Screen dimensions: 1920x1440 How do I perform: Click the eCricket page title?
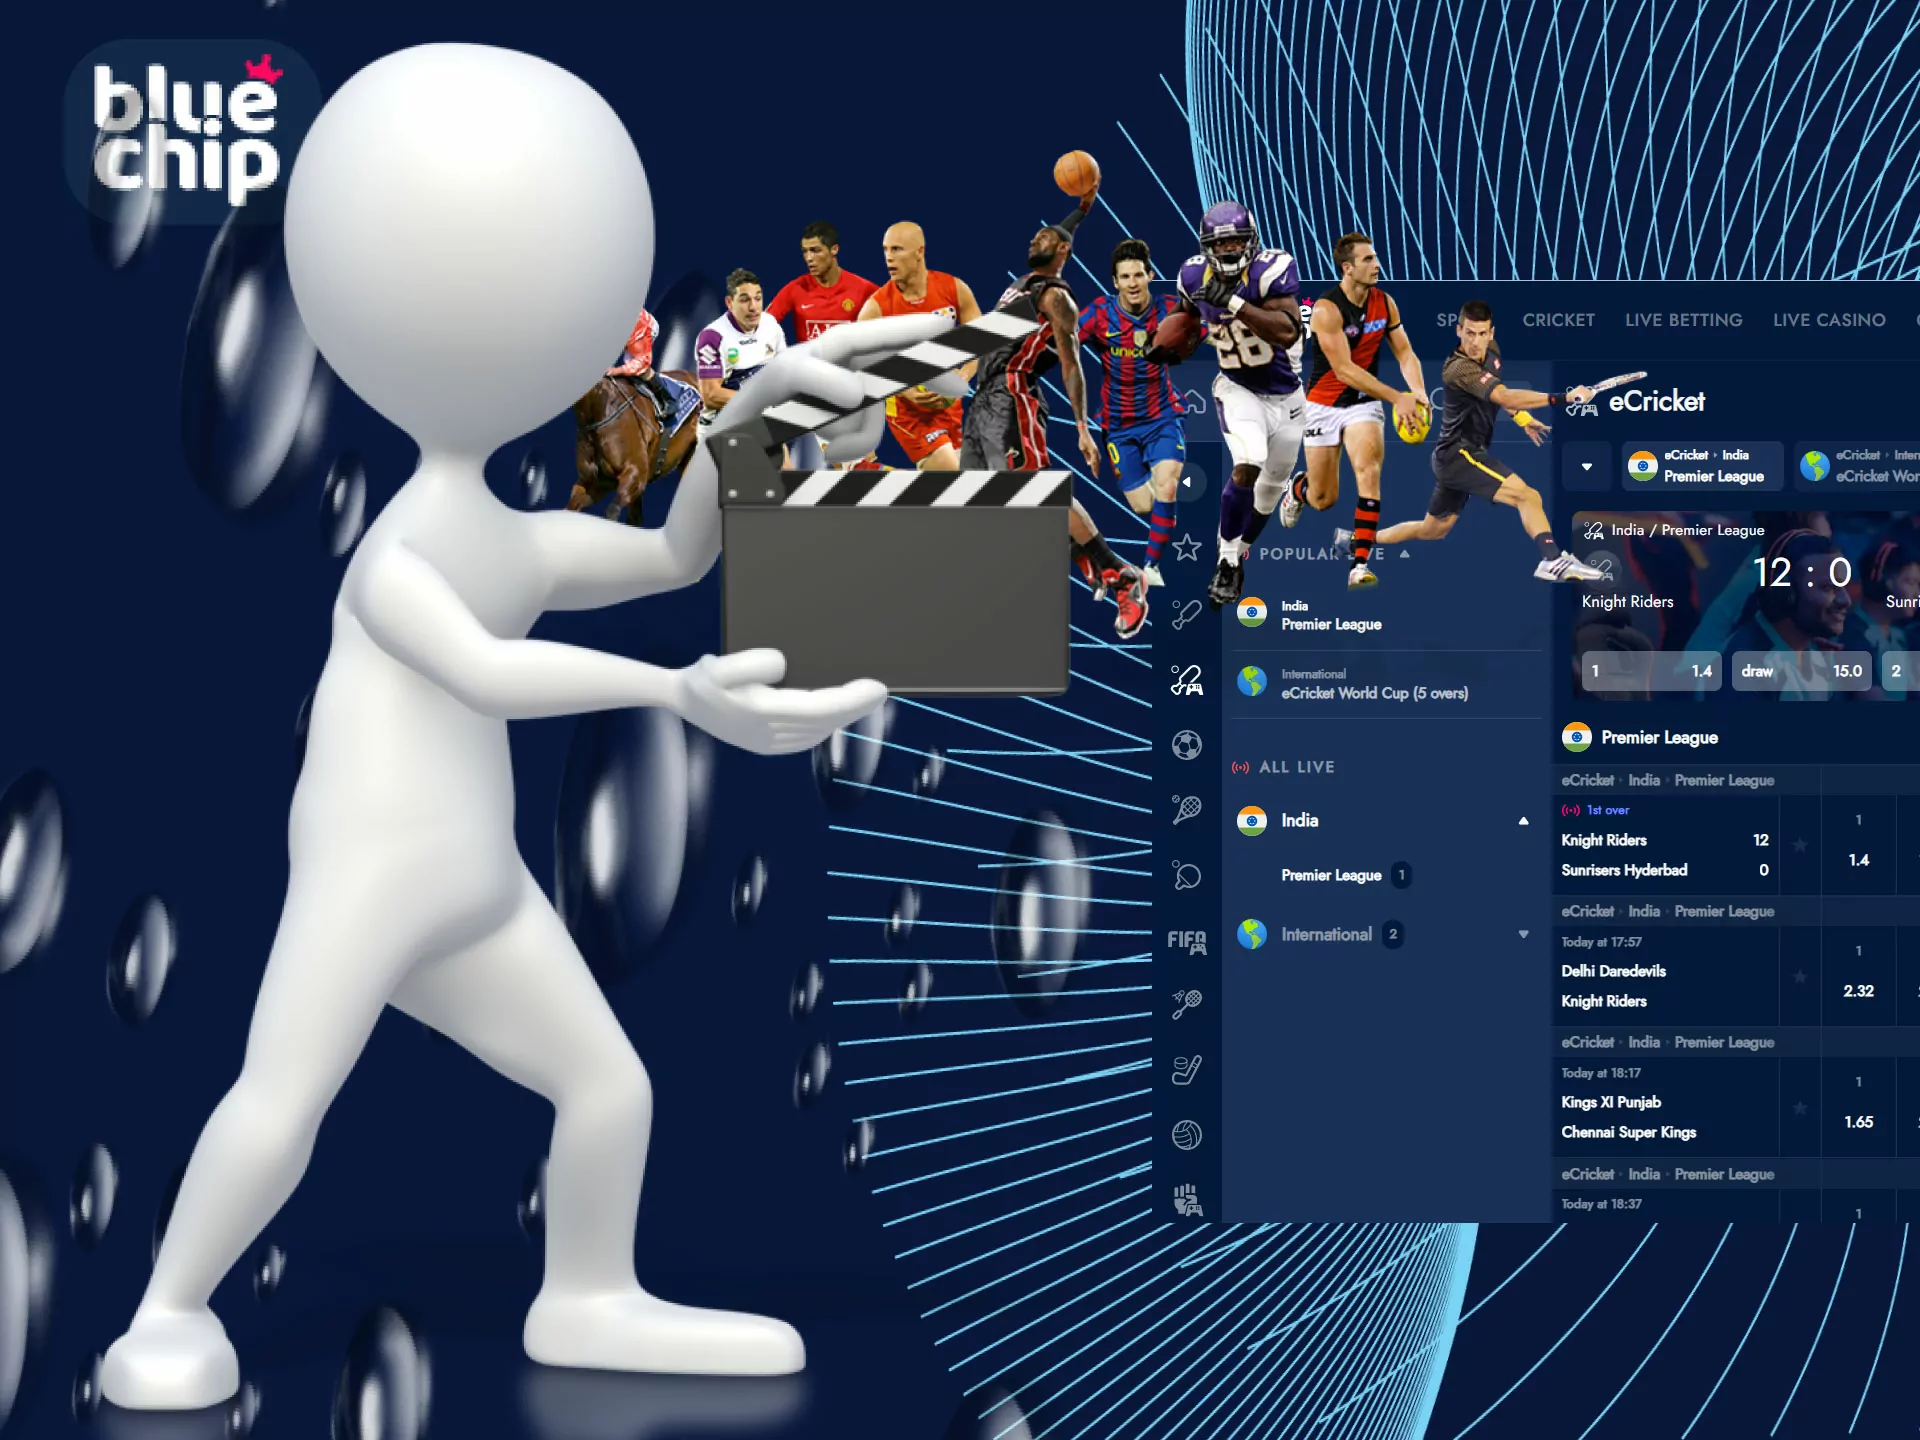click(x=1656, y=401)
